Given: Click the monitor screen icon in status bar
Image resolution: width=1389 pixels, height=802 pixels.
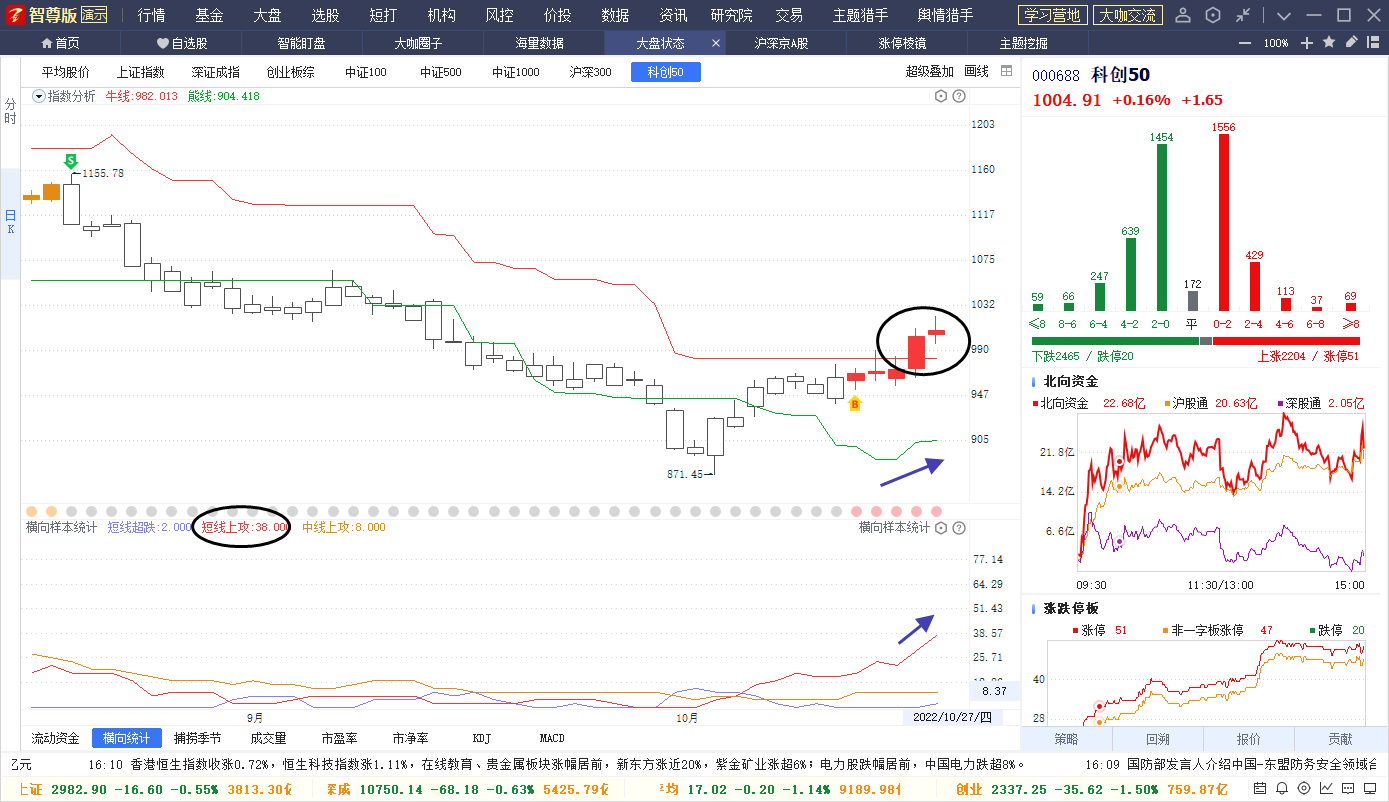Looking at the screenshot, I should tap(1370, 789).
